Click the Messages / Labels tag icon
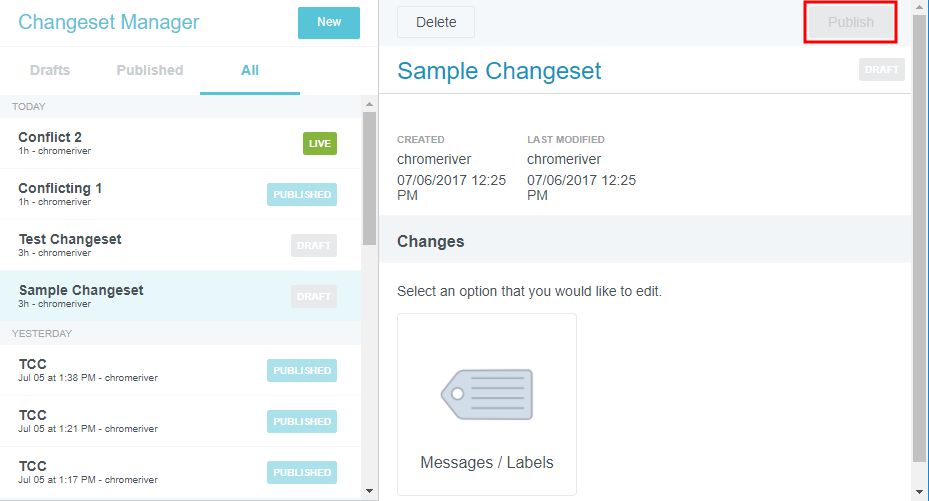Image resolution: width=929 pixels, height=501 pixels. point(487,393)
